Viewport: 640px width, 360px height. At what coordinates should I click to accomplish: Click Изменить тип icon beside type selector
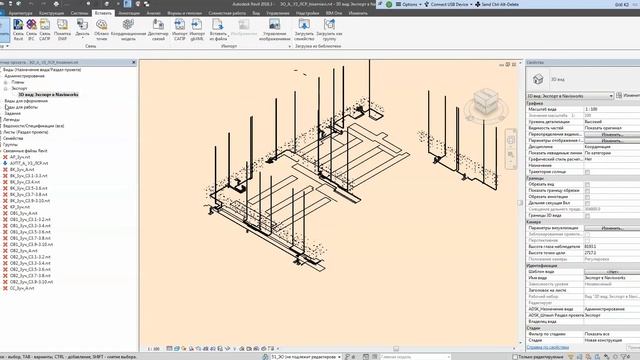619,96
